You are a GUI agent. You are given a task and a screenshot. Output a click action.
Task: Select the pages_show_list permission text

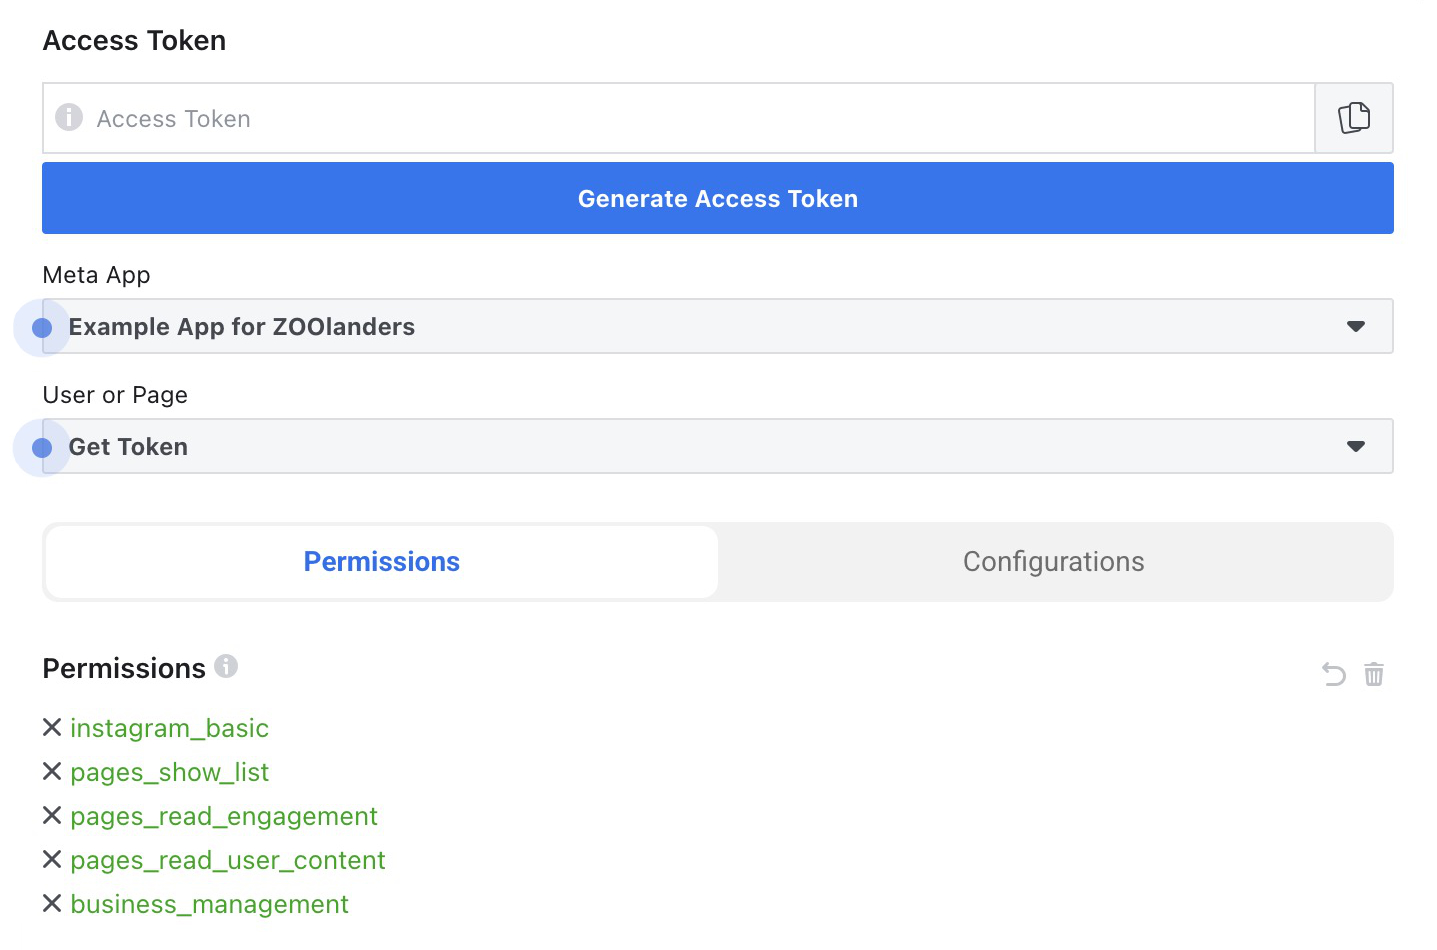pyautogui.click(x=169, y=772)
